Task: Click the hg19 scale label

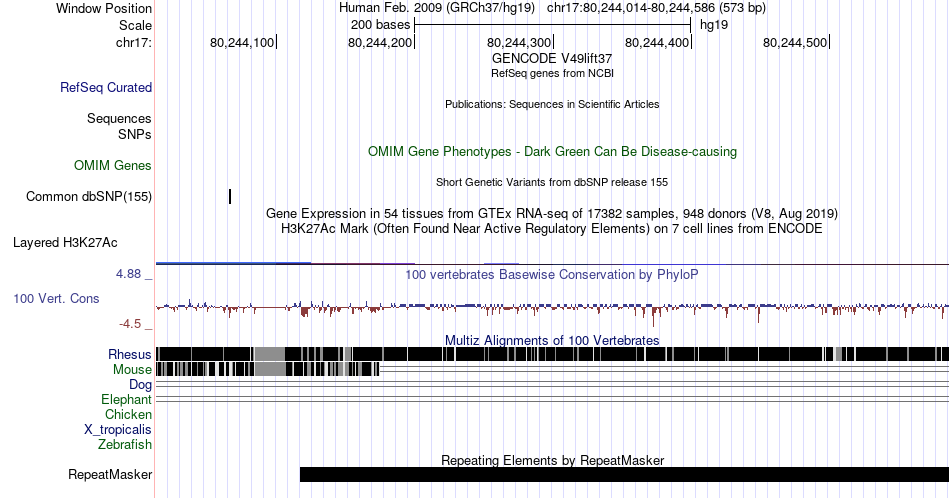Action: 714,25
